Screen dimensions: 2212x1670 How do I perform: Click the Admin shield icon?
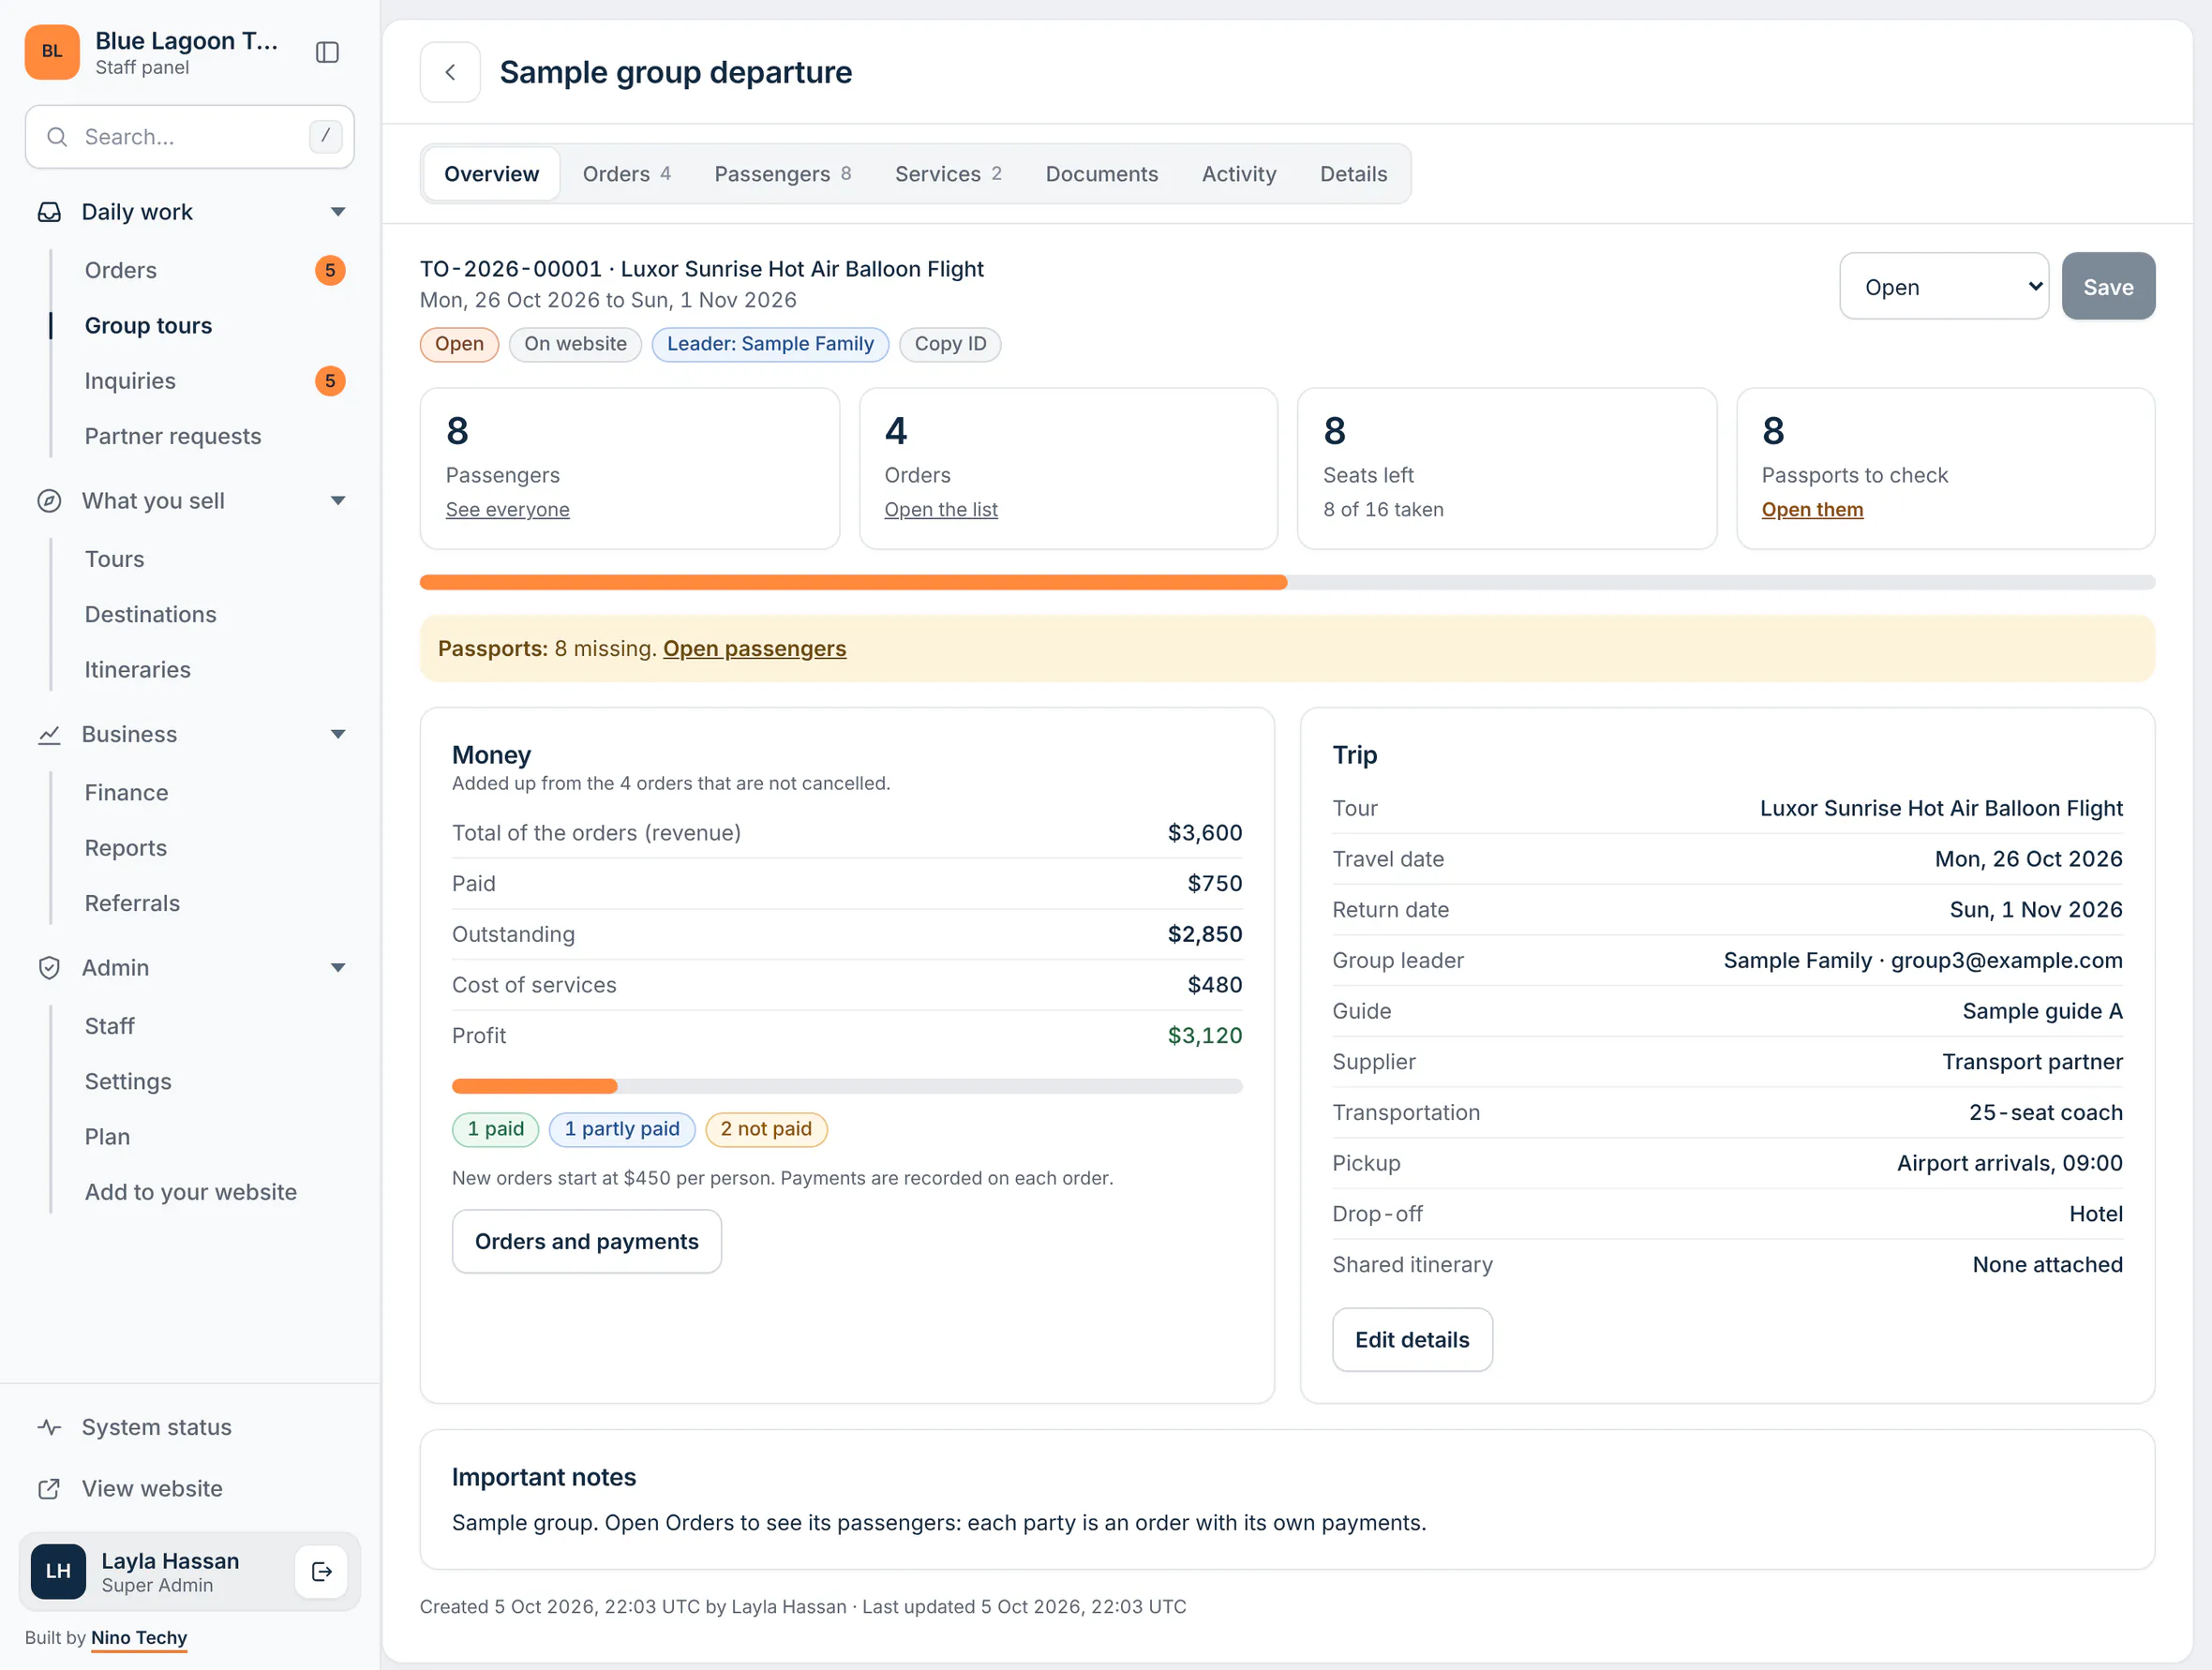point(49,968)
